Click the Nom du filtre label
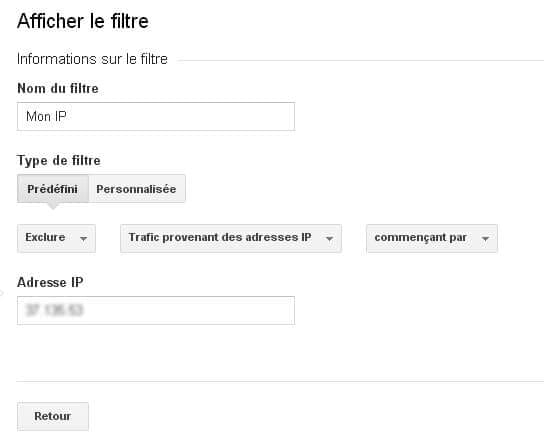544x442 pixels. coord(58,88)
